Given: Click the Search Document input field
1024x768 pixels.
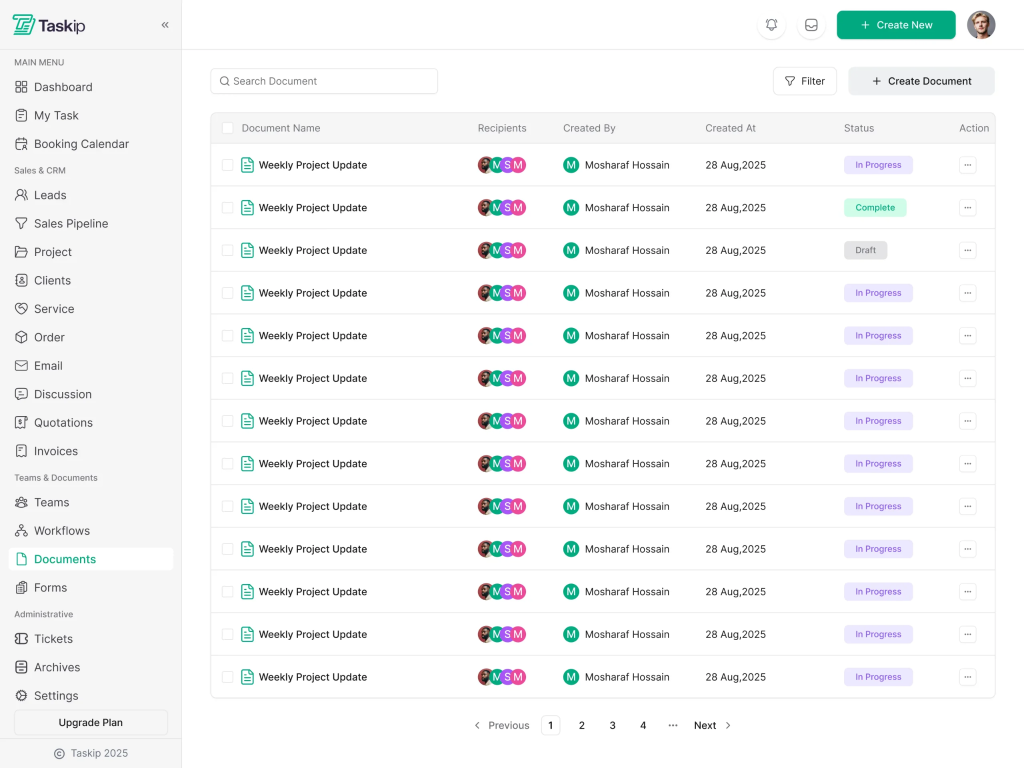Looking at the screenshot, I should (x=324, y=81).
